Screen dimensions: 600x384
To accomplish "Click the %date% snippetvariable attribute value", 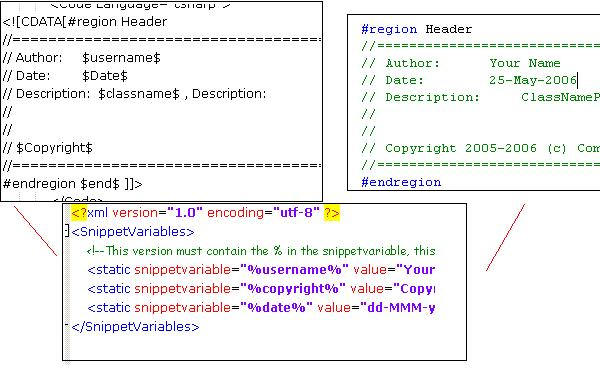I will [276, 308].
